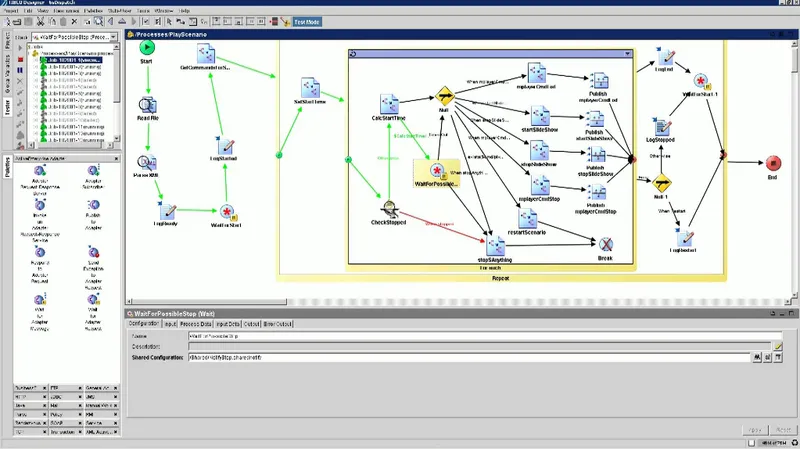Click the Cut toolbar icon
This screenshot has height=449, width=800.
pyautogui.click(x=40, y=21)
